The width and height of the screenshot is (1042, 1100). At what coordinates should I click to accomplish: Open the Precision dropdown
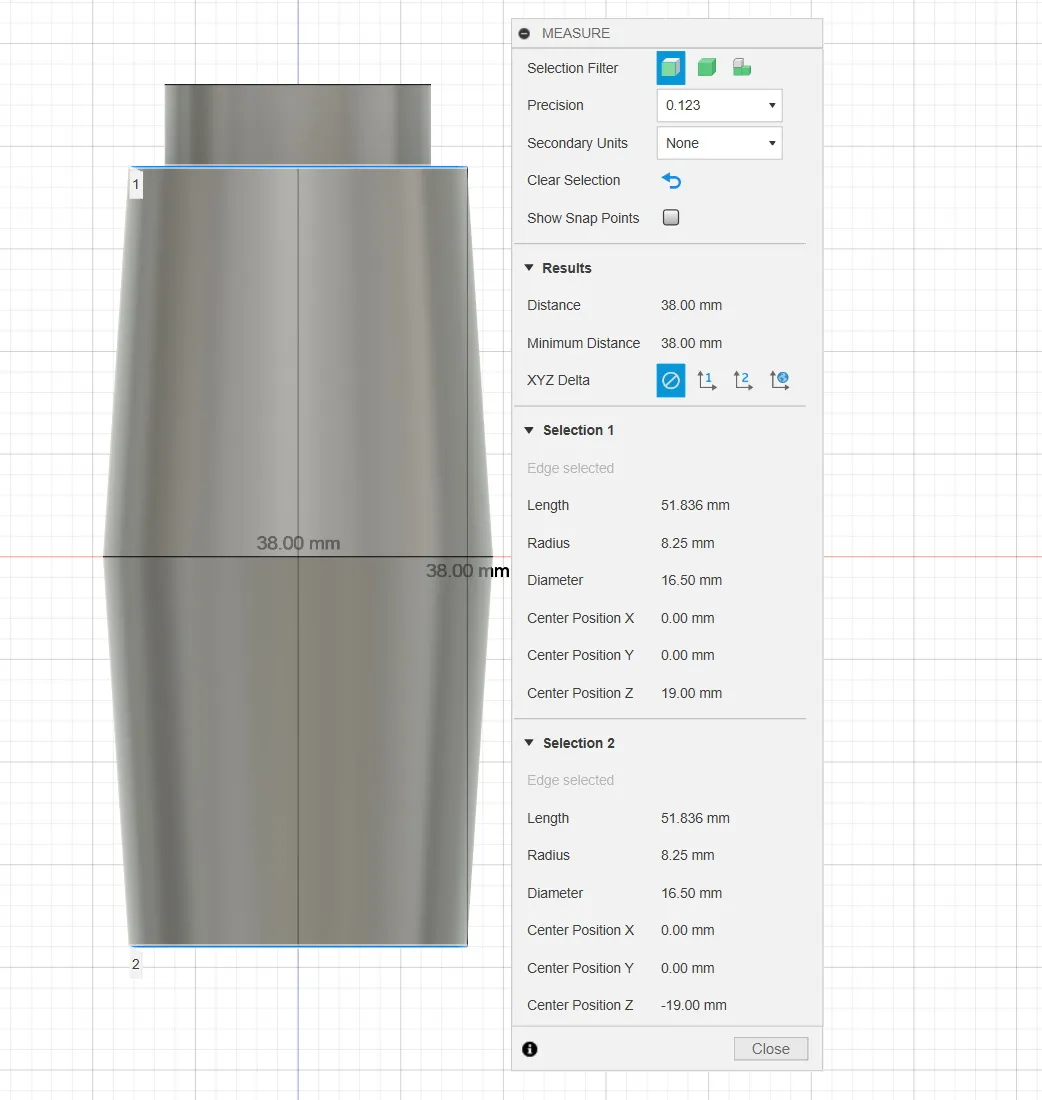click(719, 106)
